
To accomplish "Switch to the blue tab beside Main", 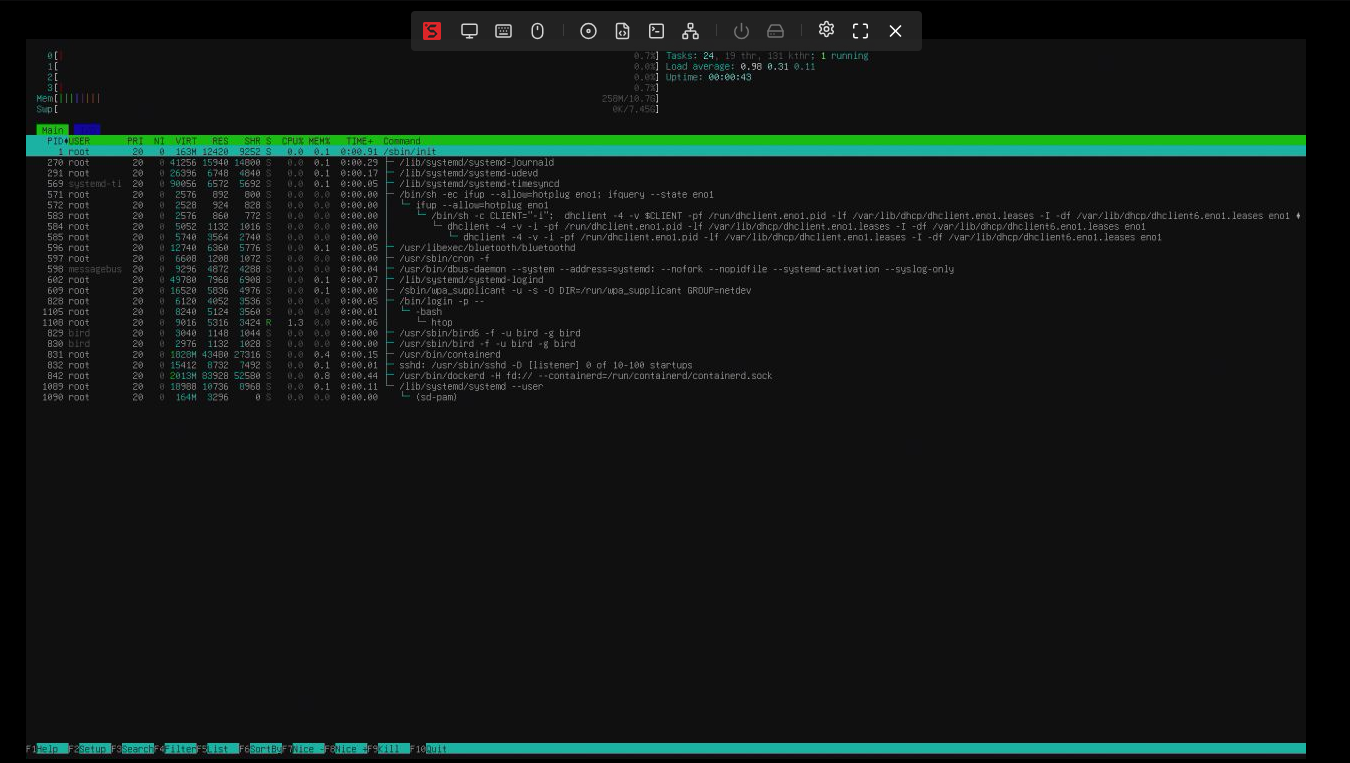I will 87,130.
